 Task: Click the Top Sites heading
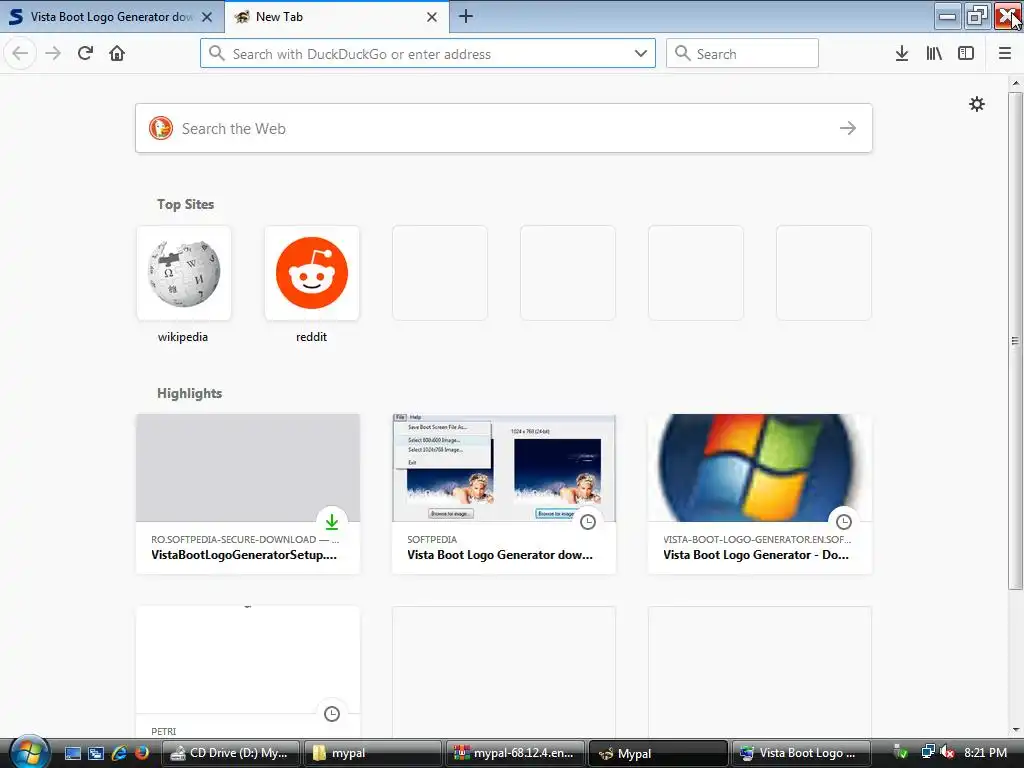pos(185,204)
